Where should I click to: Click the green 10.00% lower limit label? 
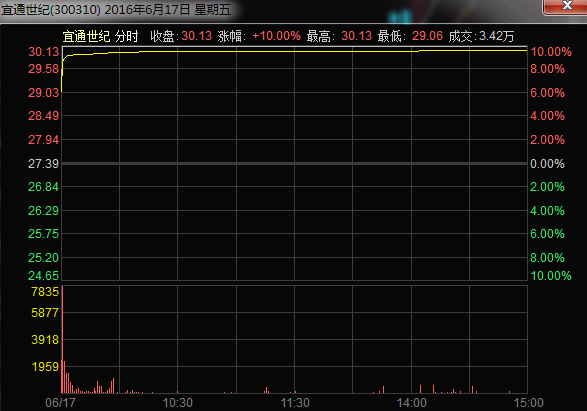(x=551, y=275)
